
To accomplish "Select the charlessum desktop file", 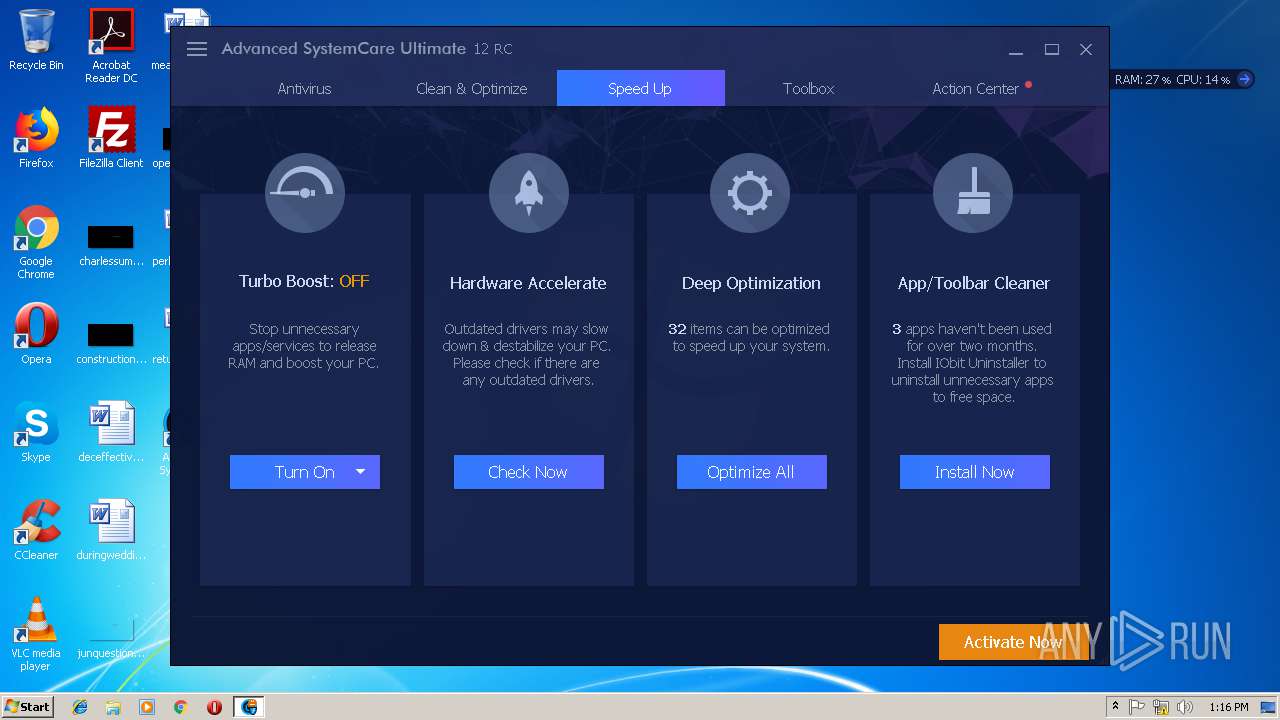I will click(111, 245).
